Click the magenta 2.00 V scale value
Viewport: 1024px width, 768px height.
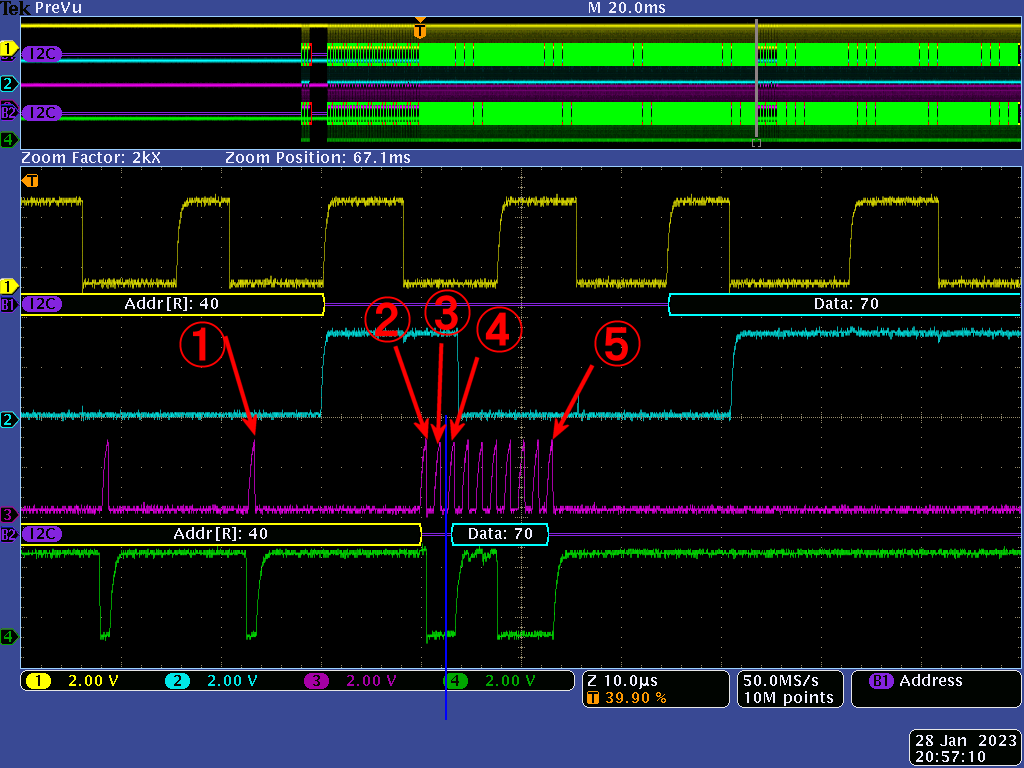[x=372, y=681]
